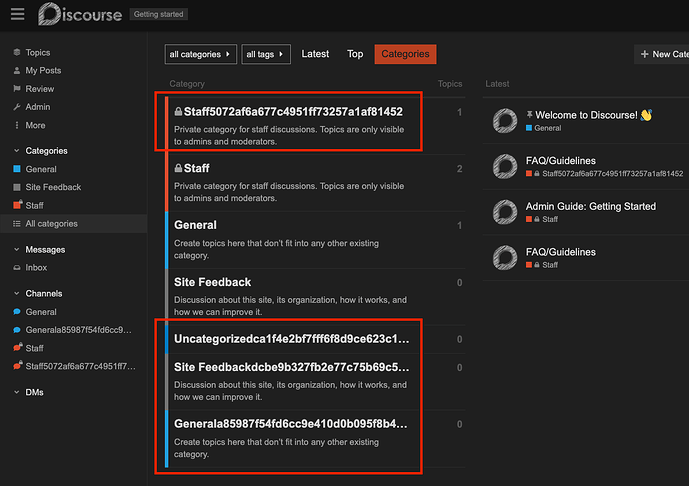The image size is (689, 486).
Task: Click the Admin wrench icon
Action: tap(17, 107)
